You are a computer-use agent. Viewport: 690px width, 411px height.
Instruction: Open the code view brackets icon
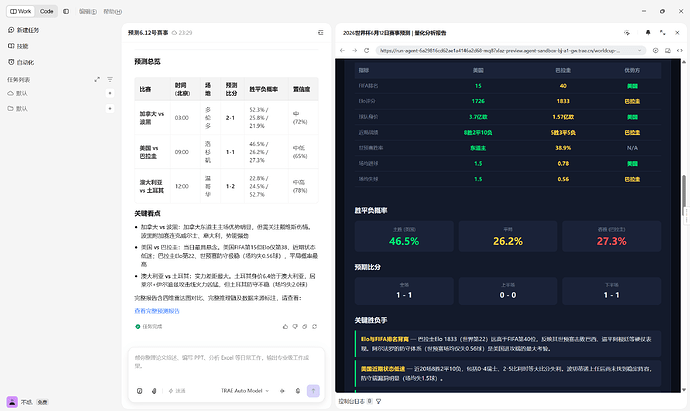pos(680,51)
